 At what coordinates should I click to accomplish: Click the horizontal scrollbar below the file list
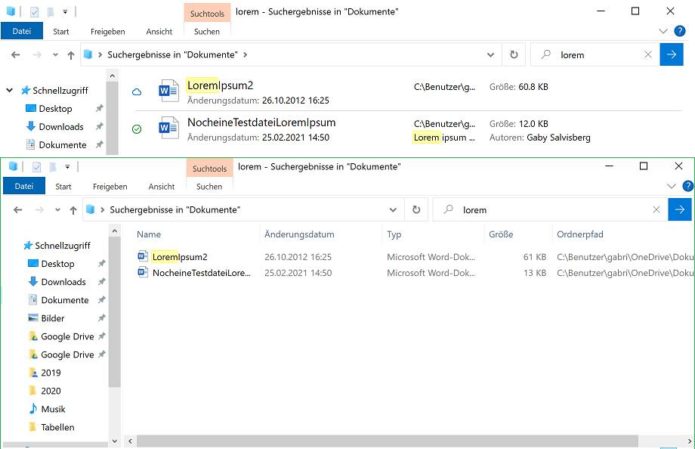tap(400, 440)
